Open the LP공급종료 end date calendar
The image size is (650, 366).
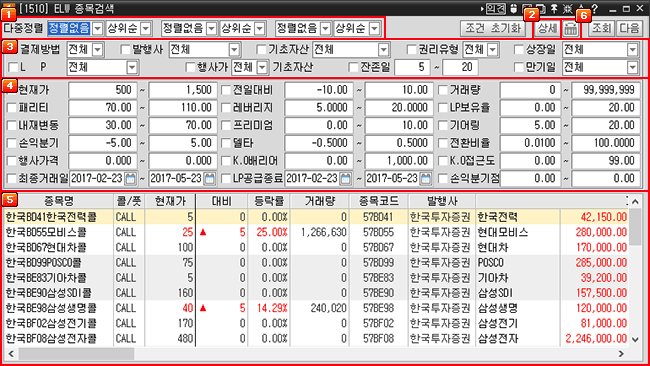pos(425,179)
